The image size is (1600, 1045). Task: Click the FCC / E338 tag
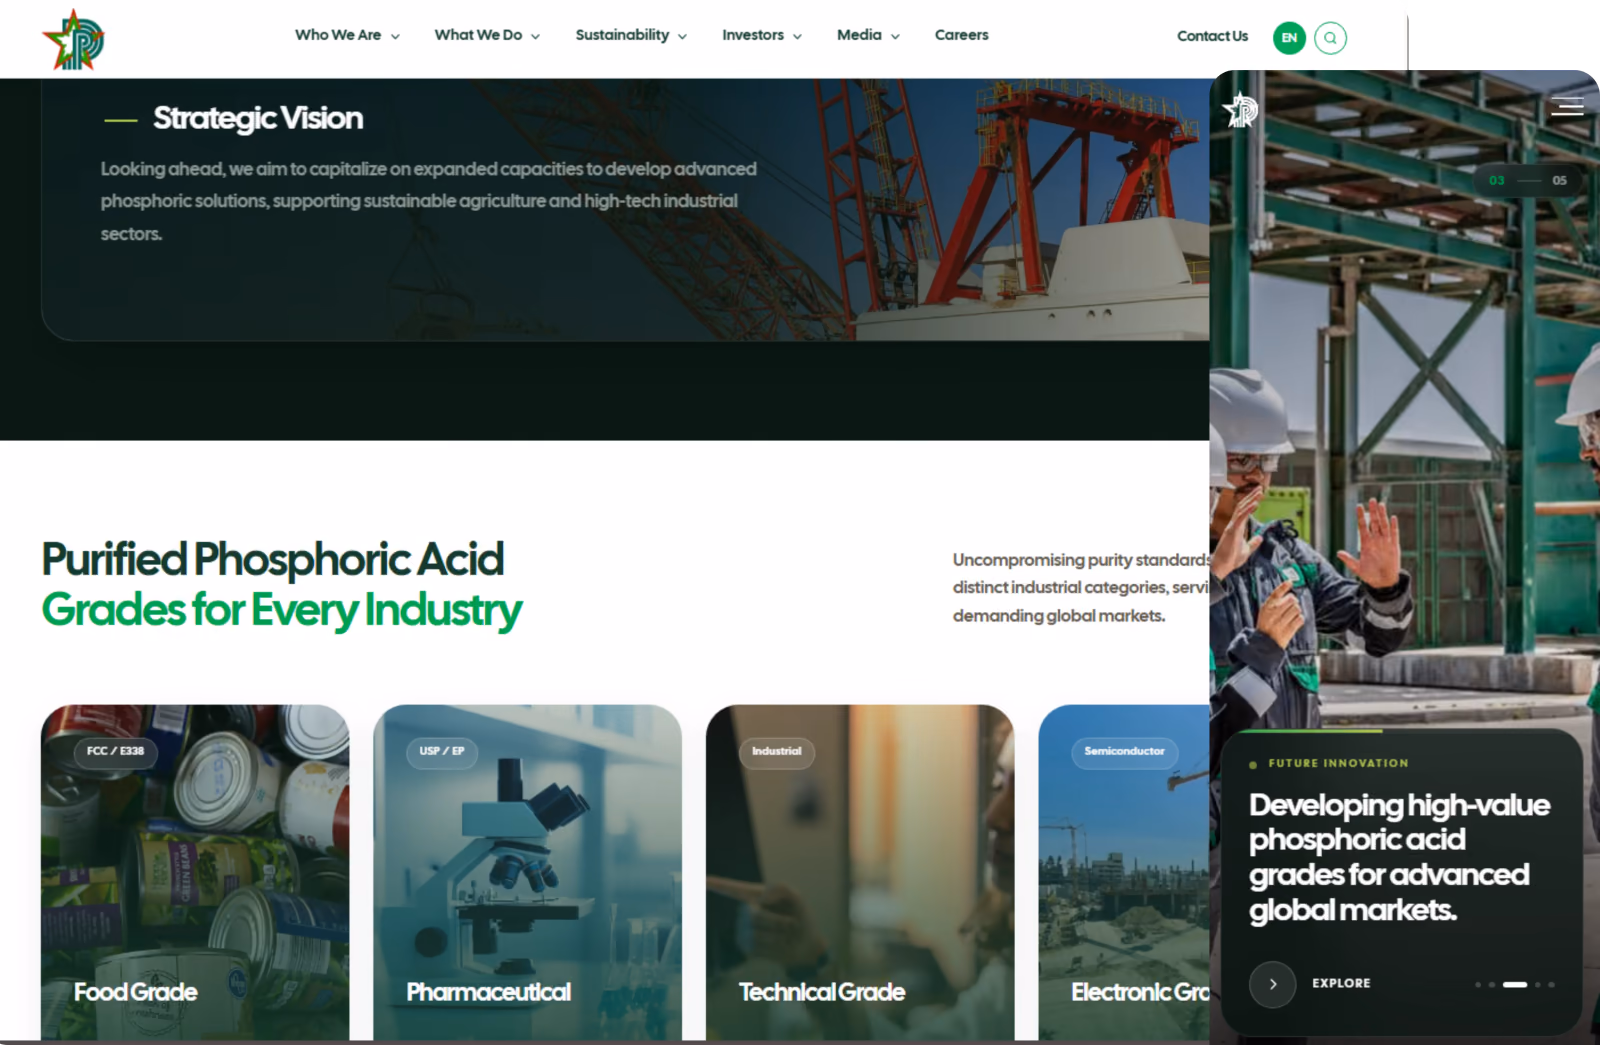(x=115, y=751)
